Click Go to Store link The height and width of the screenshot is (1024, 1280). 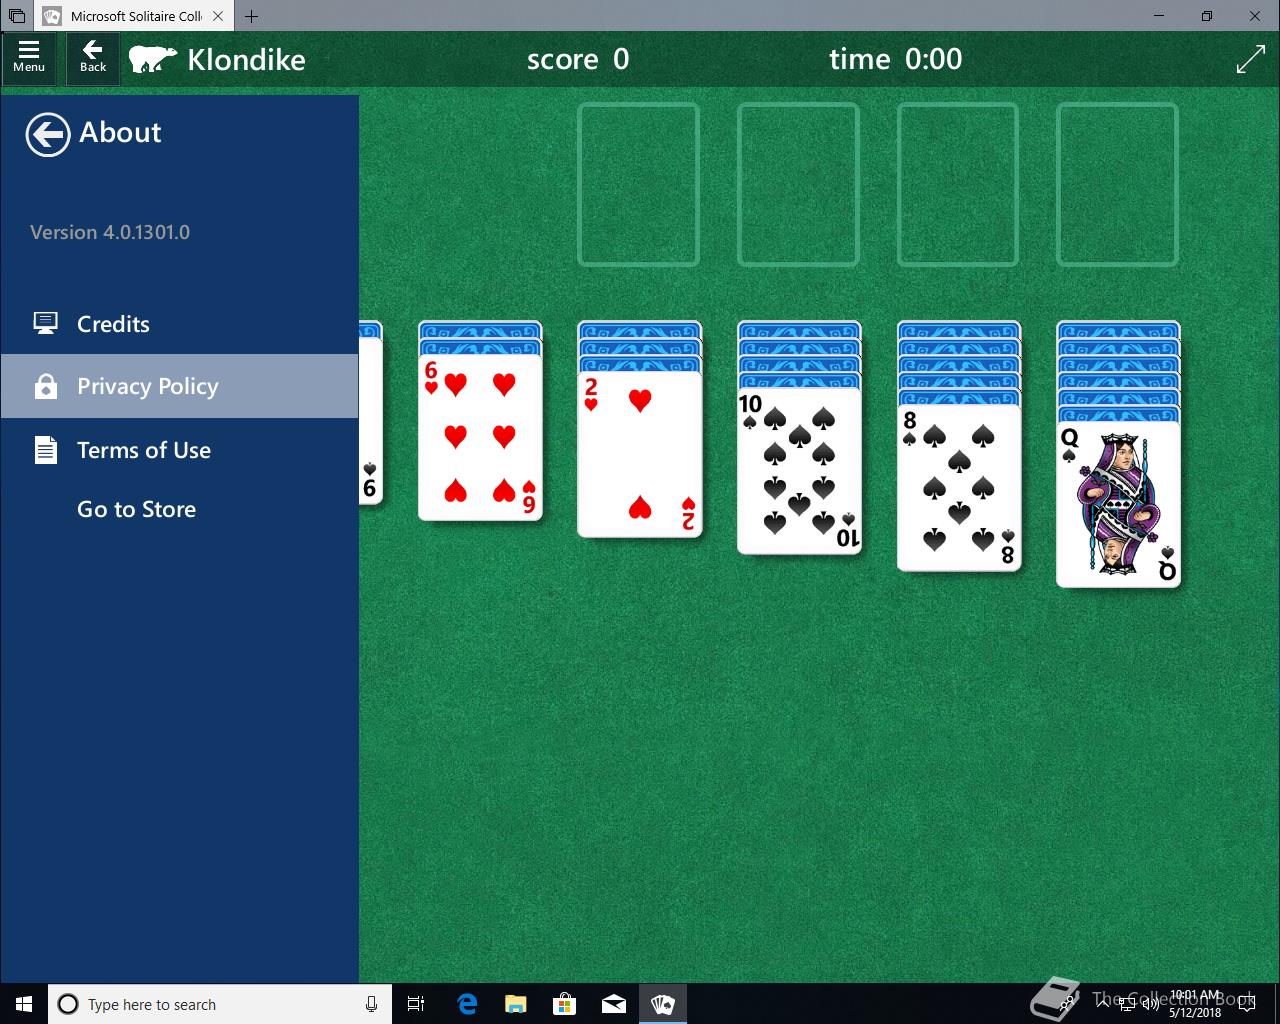(136, 509)
